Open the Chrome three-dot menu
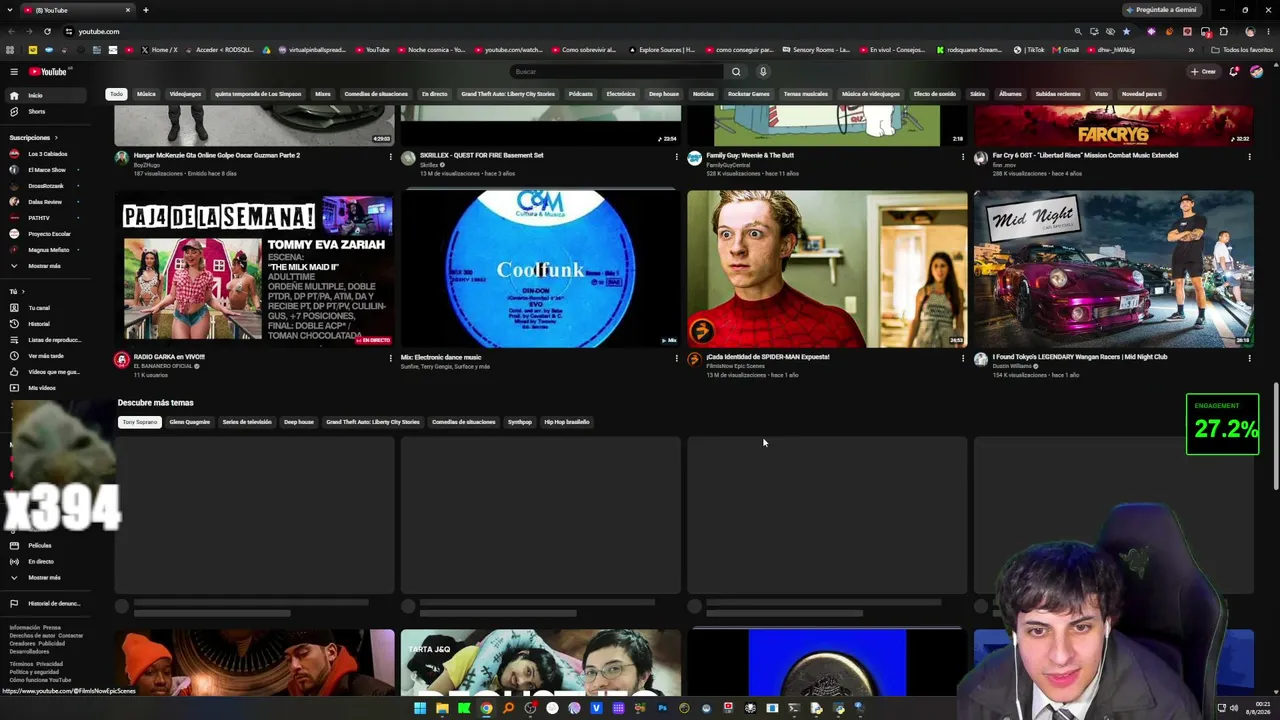 click(x=1267, y=31)
